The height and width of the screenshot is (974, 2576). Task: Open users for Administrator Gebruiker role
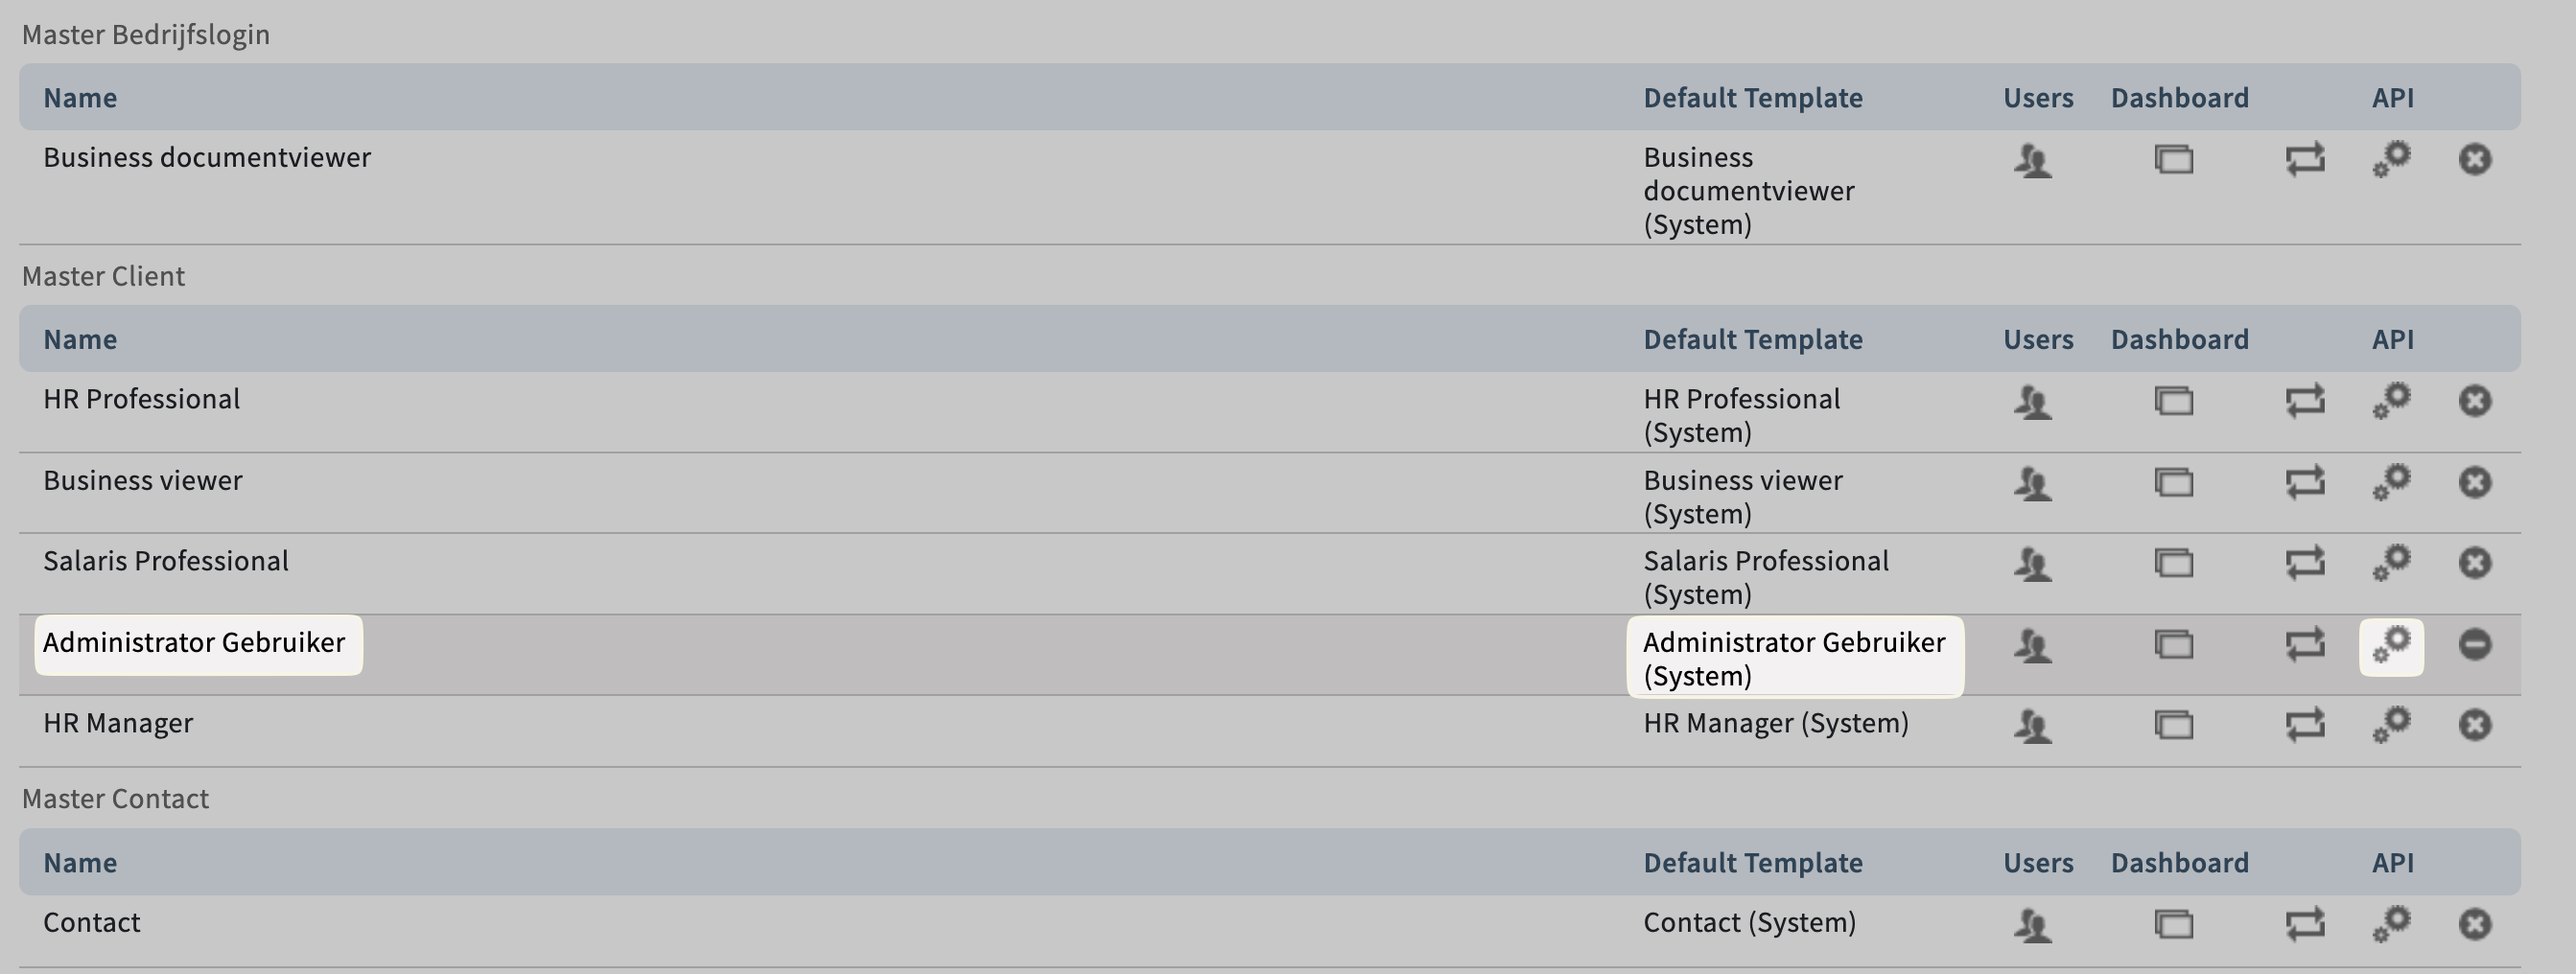(x=2032, y=645)
